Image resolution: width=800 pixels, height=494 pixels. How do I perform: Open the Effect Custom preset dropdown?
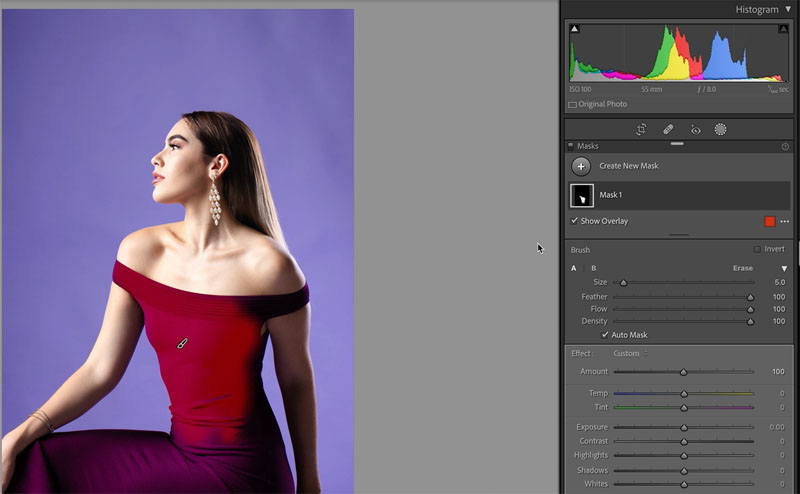[631, 353]
